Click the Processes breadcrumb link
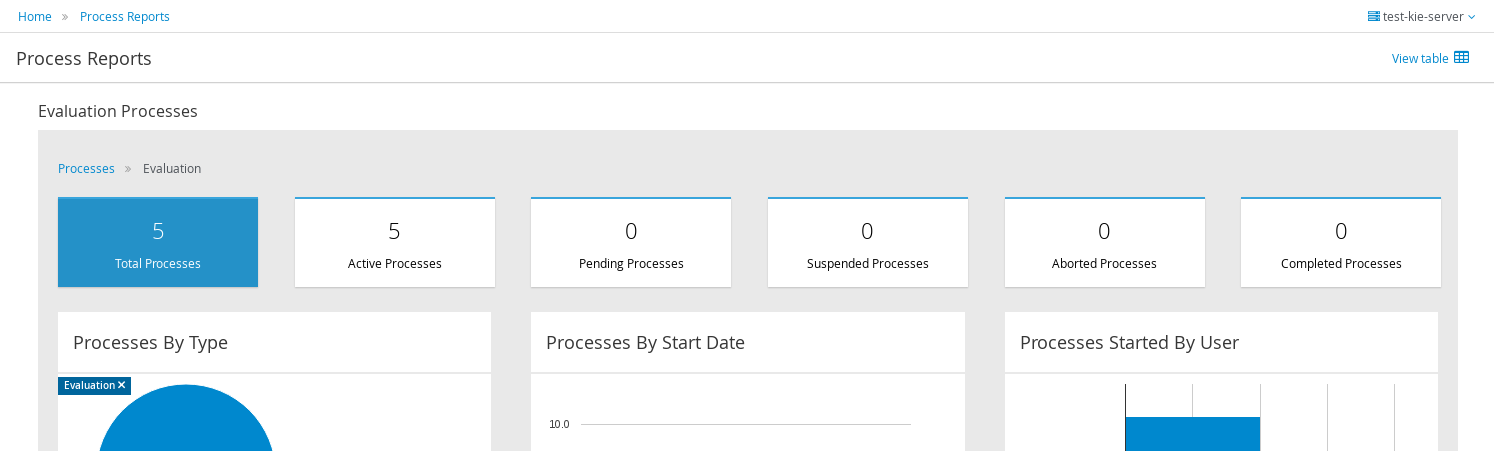Screen dimensions: 1494x451 click(86, 169)
